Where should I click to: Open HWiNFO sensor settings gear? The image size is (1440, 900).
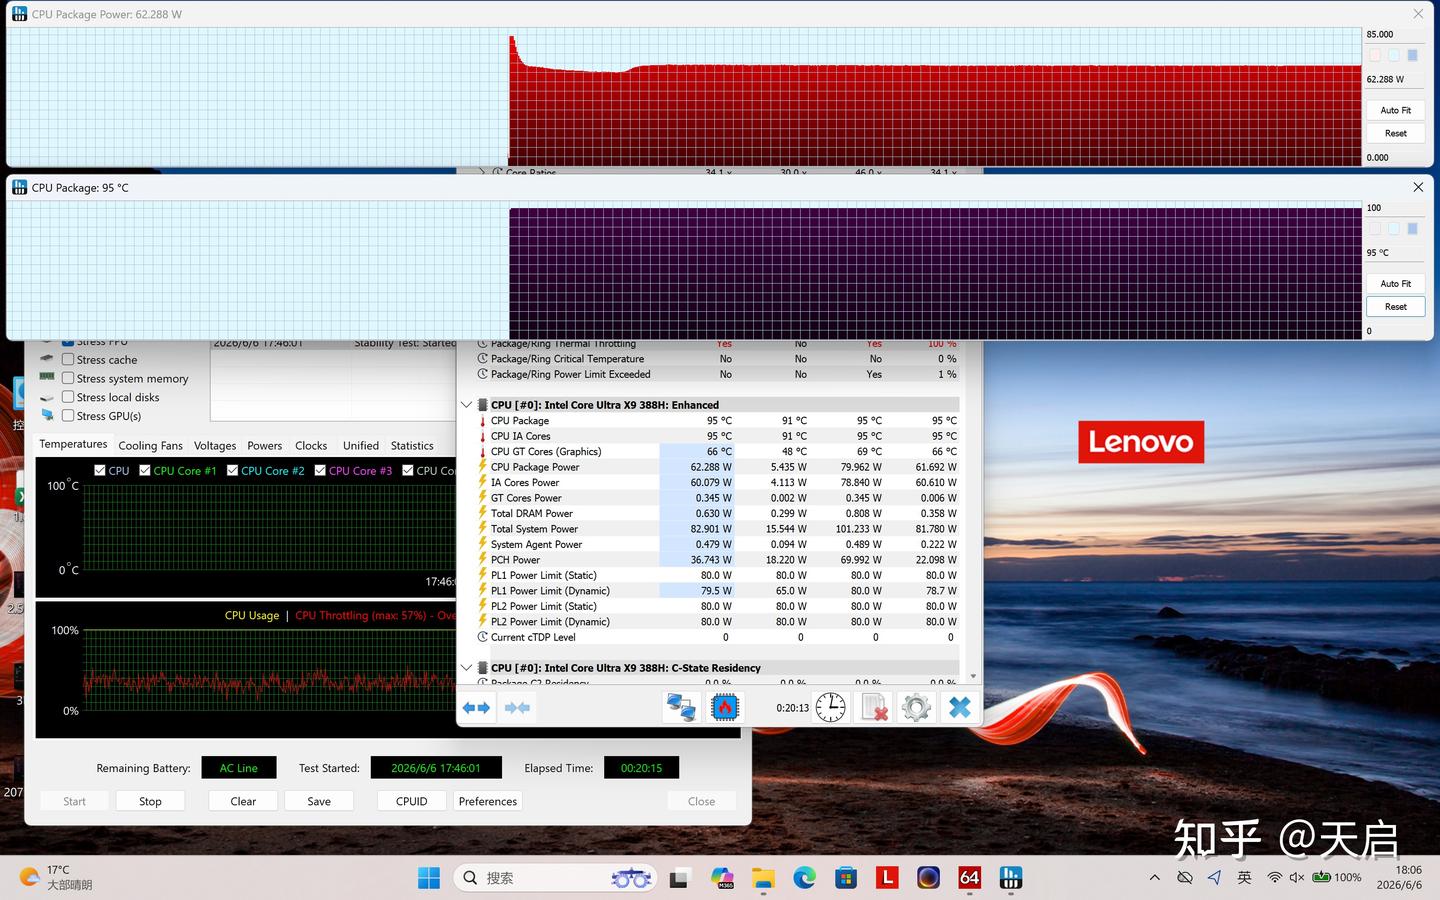coord(916,708)
